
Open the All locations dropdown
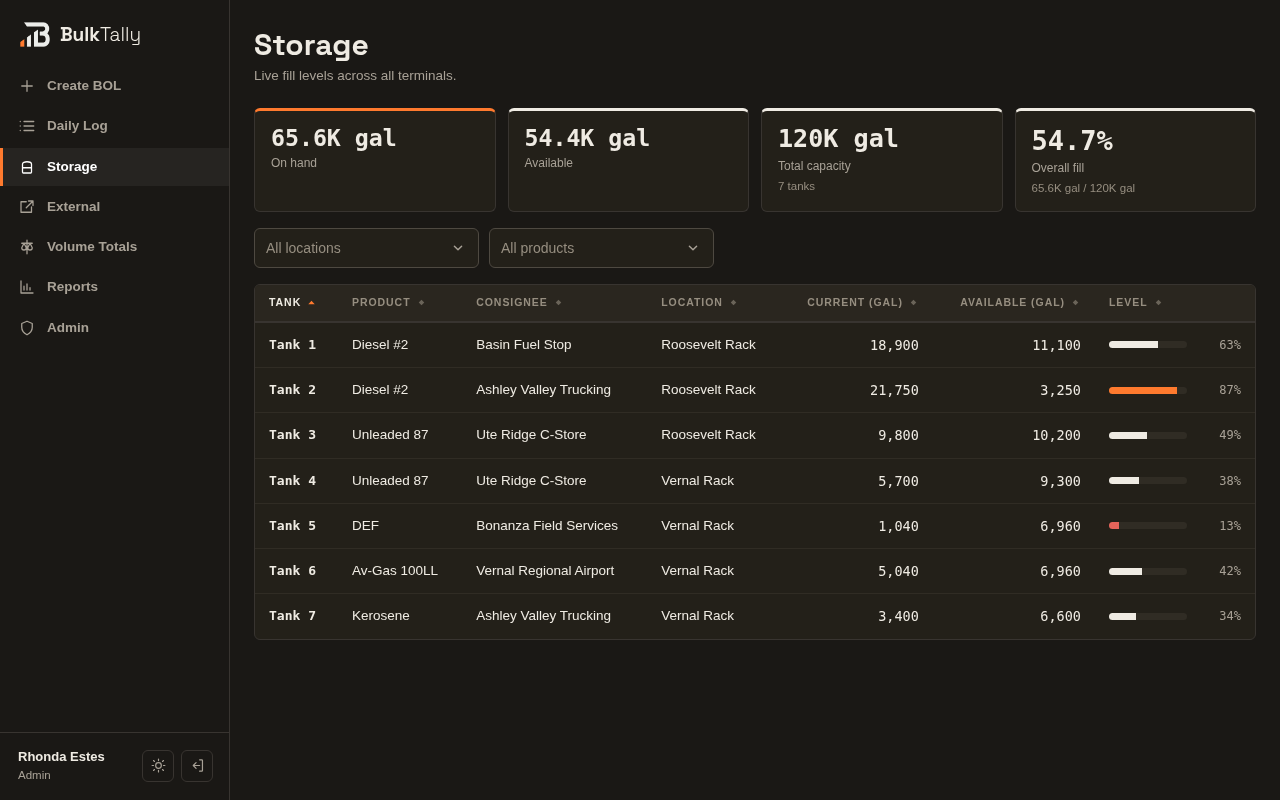click(366, 248)
